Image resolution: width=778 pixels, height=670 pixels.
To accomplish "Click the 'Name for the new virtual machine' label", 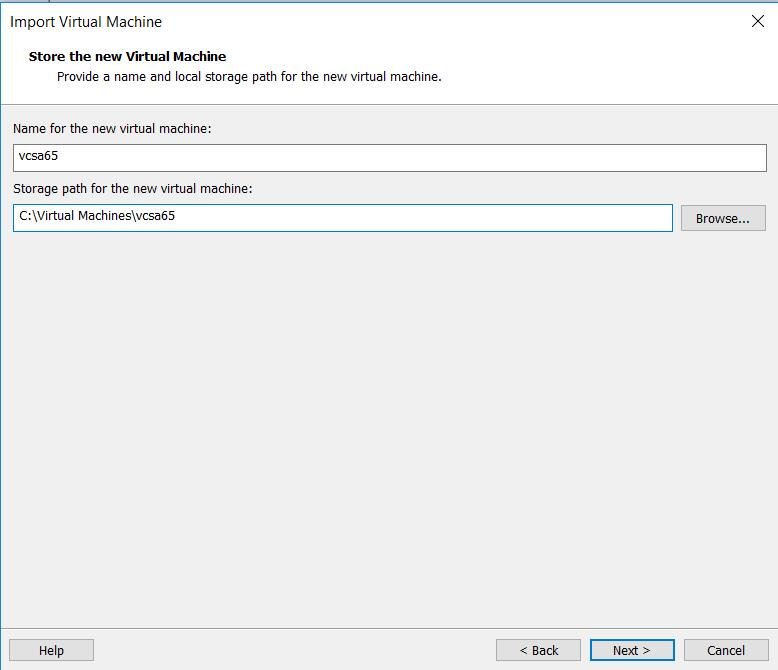I will (x=112, y=129).
